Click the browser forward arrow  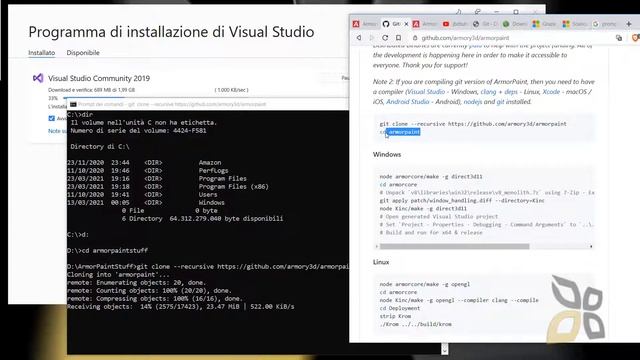tap(371, 38)
